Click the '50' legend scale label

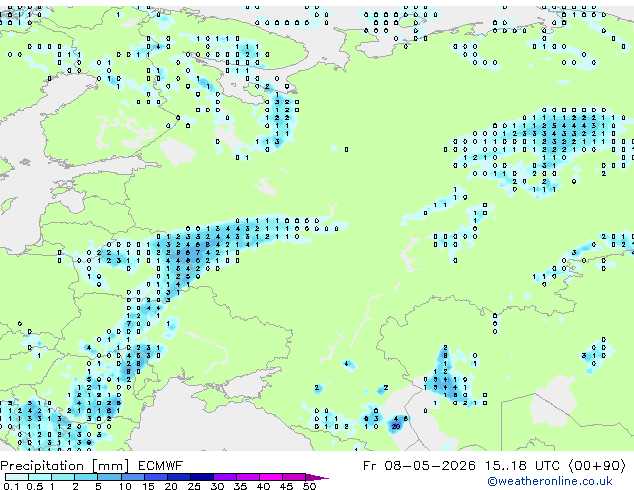click(309, 486)
